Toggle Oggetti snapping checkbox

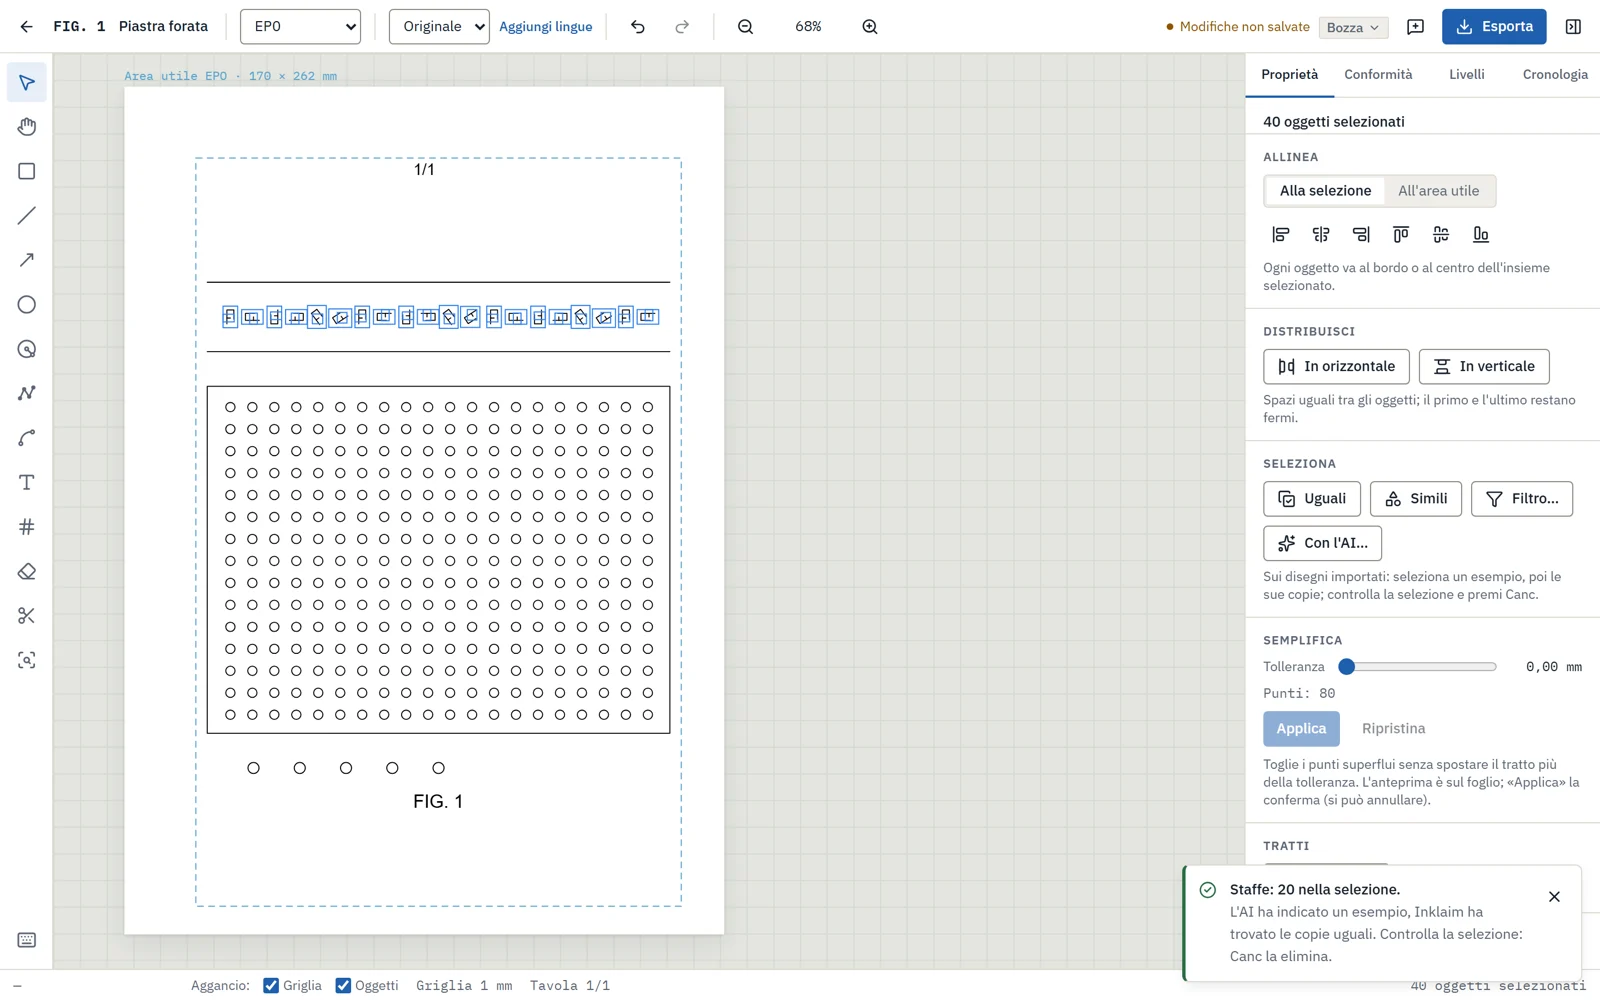coord(343,986)
